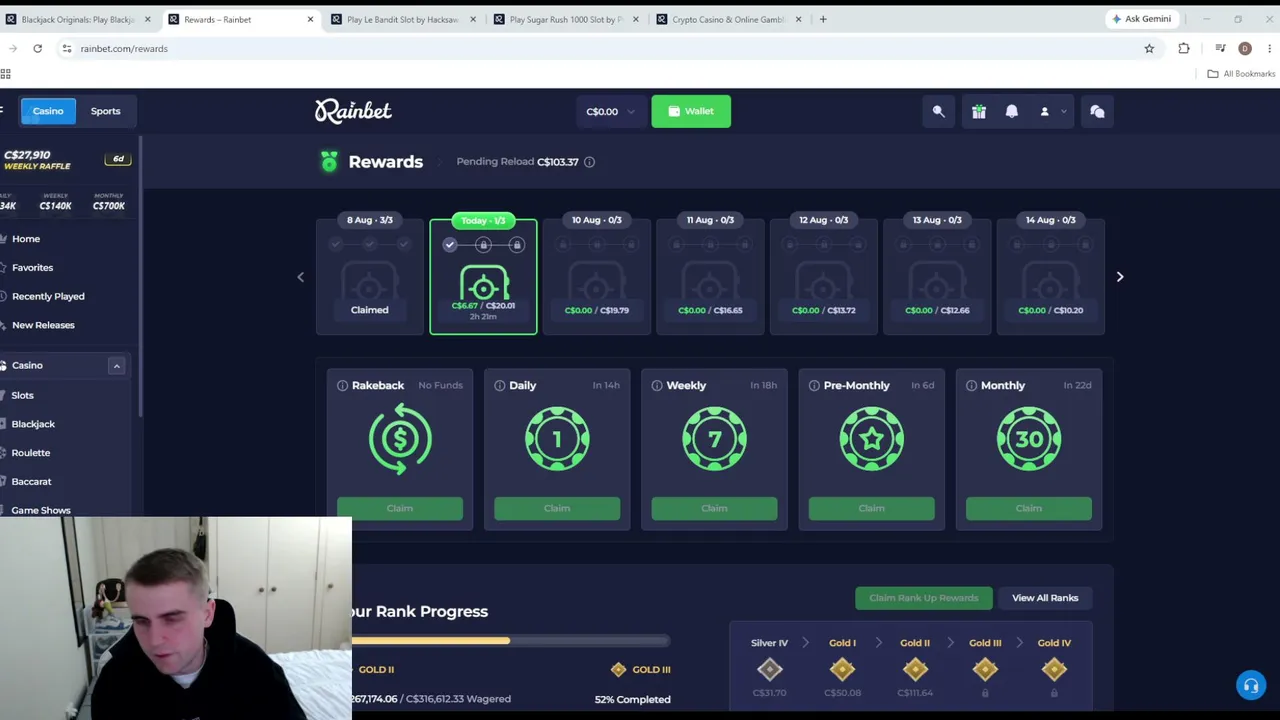This screenshot has width=1280, height=720.
Task: Switch to the Sports tab
Action: 105,111
